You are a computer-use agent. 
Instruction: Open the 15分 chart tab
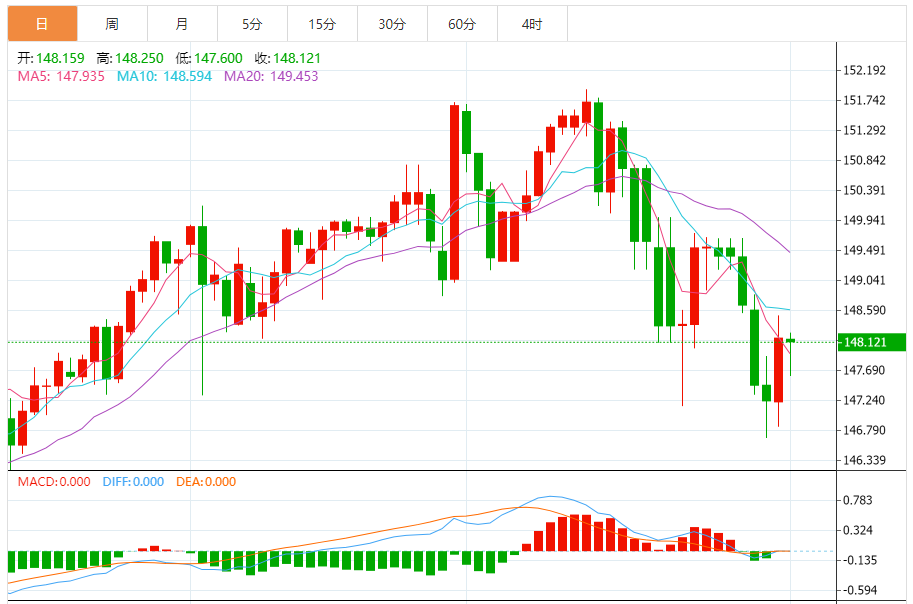pyautogui.click(x=322, y=24)
